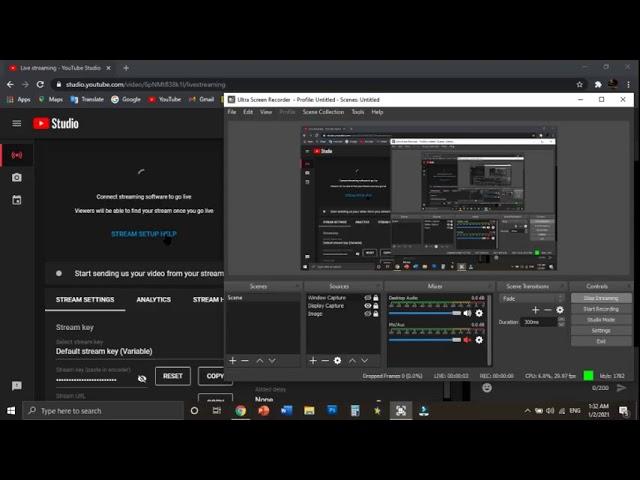Screen dimensions: 640x480
Task: Open Chrome from the taskbar
Action: click(240, 411)
